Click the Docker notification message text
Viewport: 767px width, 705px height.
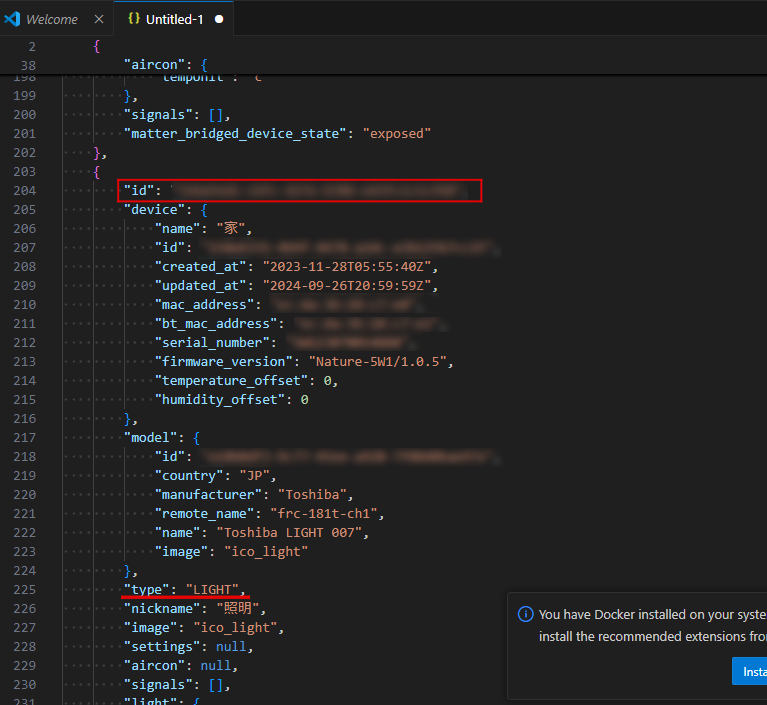click(x=653, y=625)
